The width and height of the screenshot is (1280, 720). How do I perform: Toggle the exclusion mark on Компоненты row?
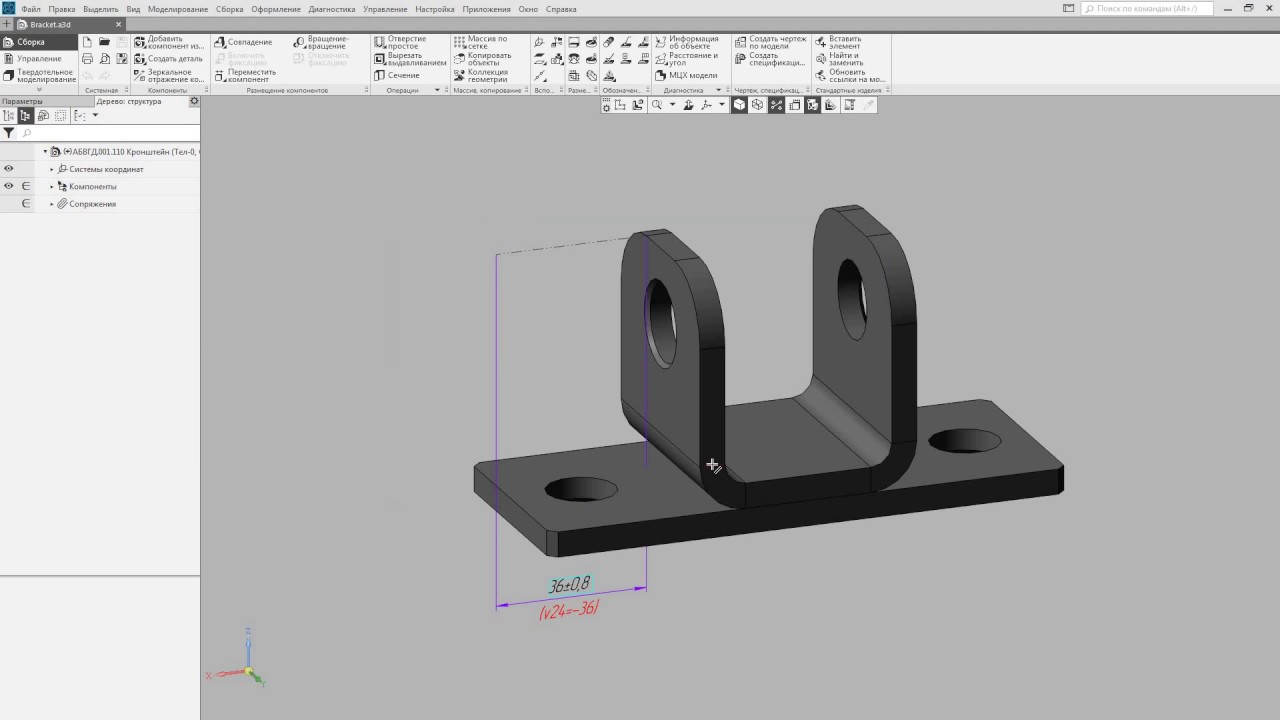coord(26,186)
